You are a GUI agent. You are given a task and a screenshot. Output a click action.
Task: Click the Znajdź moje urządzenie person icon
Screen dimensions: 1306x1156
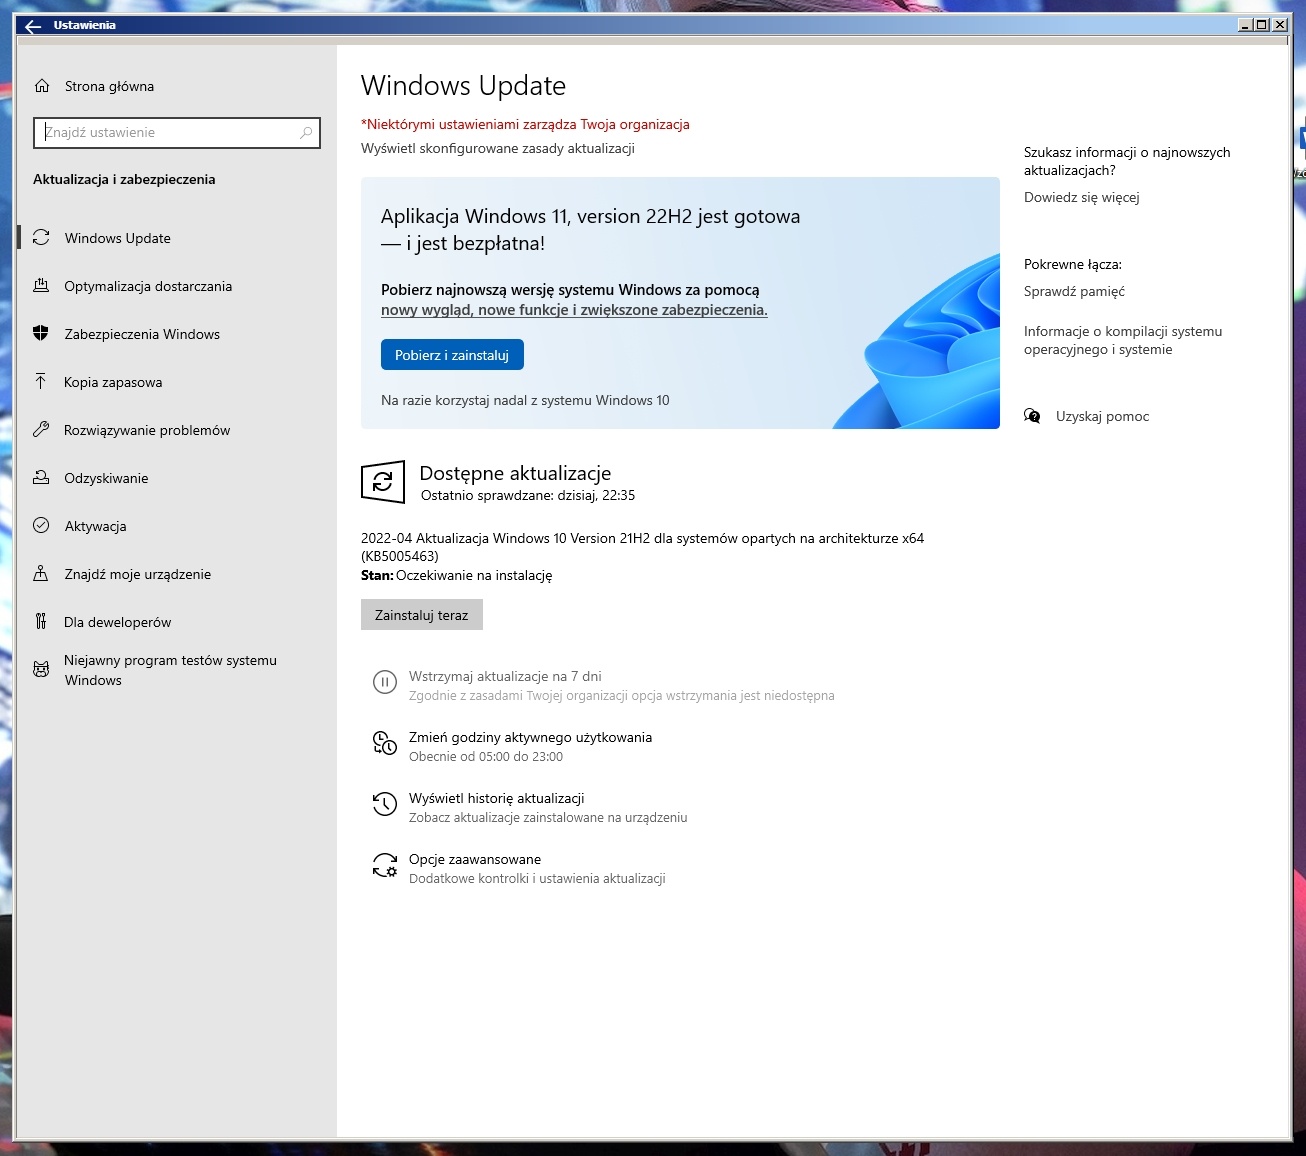41,574
